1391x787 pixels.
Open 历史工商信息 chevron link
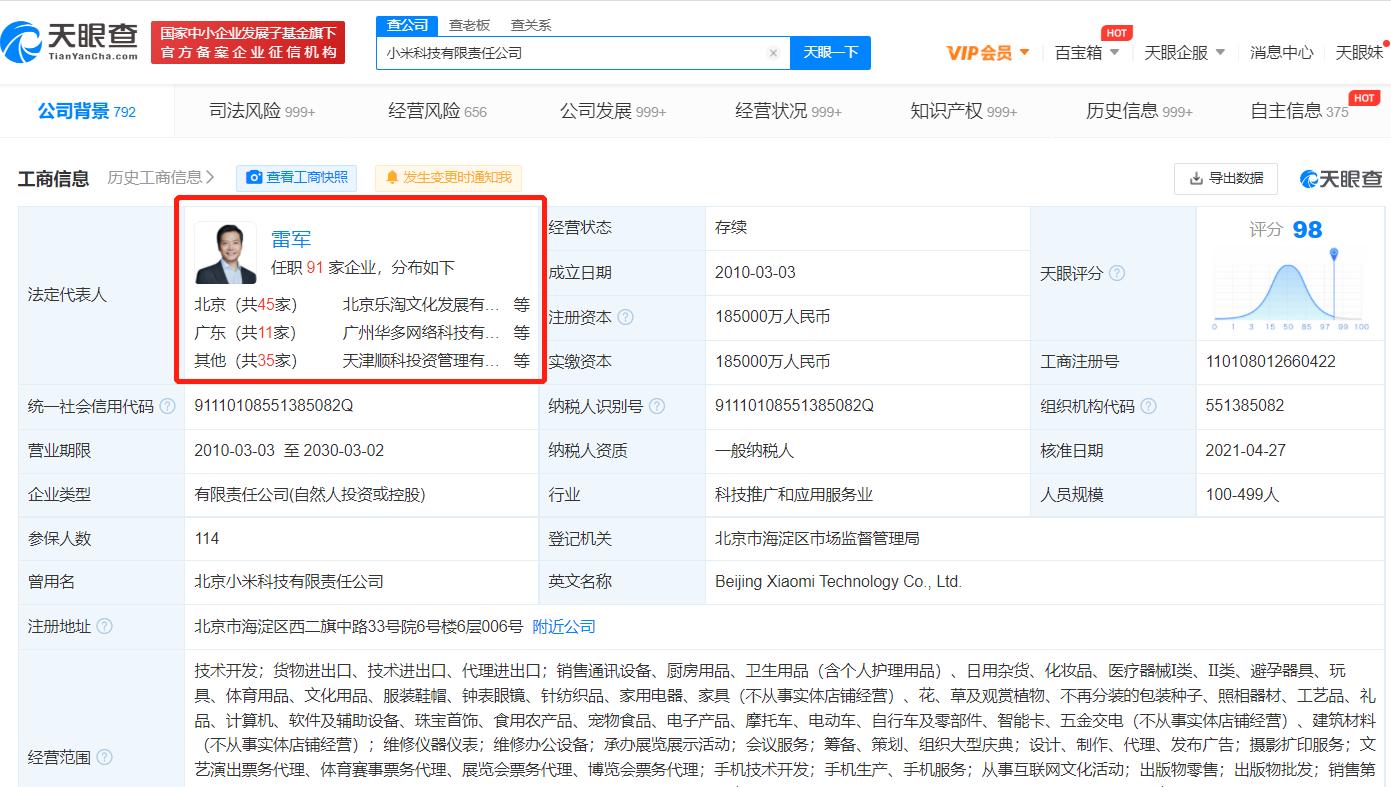(161, 178)
